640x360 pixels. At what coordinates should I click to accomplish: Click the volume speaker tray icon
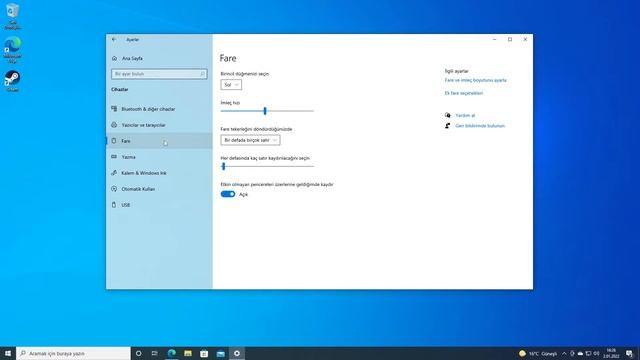596,353
